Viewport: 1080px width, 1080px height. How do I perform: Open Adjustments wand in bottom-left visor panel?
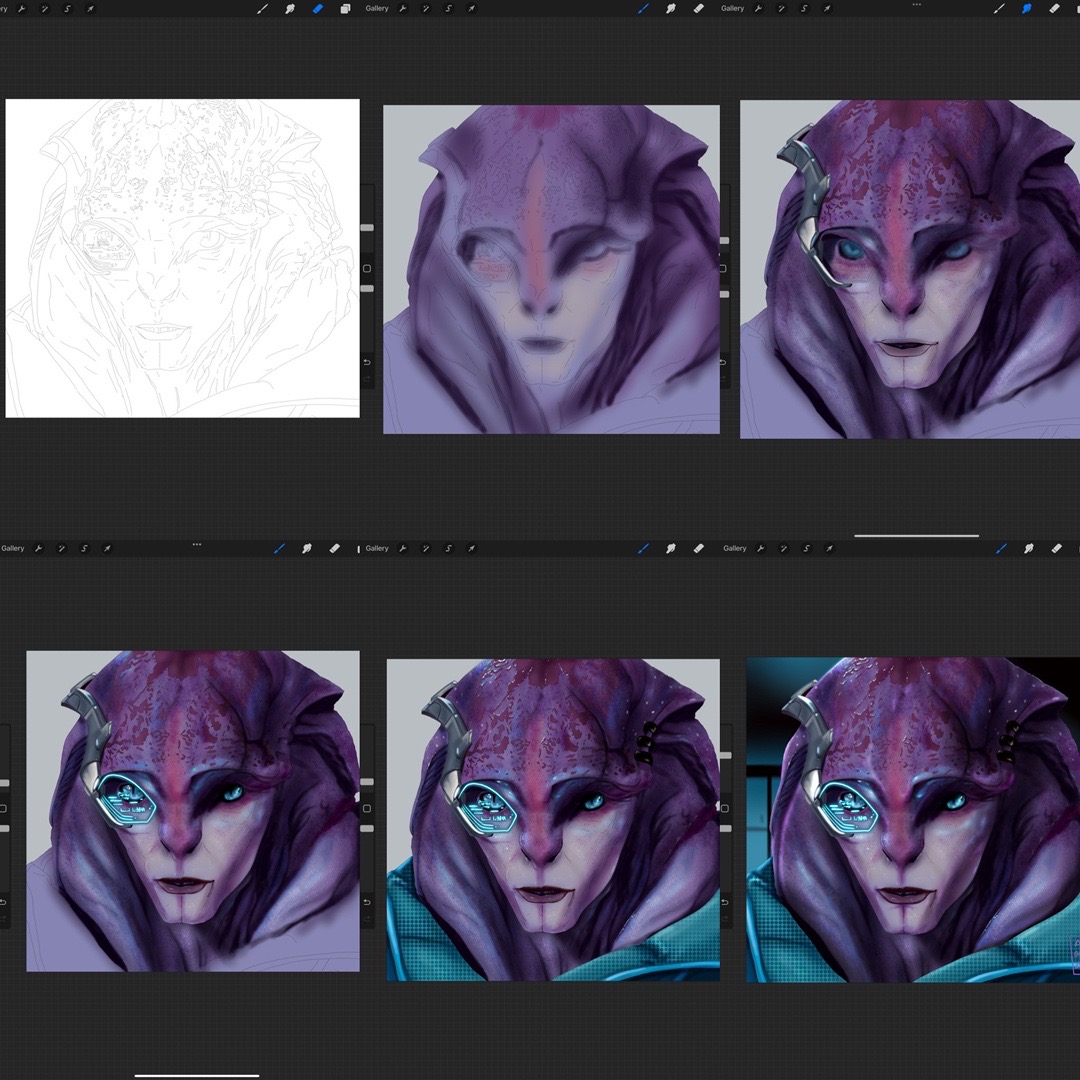(x=61, y=549)
